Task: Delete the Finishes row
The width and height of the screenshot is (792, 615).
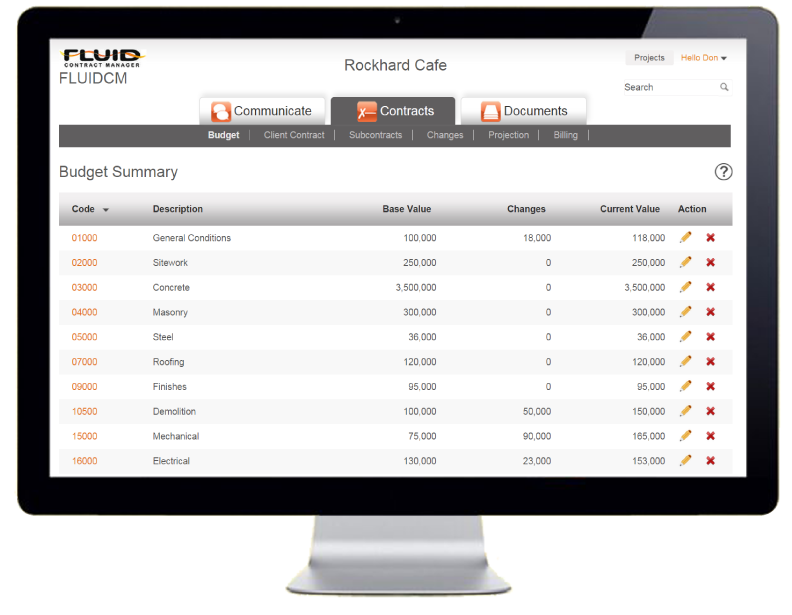Action: pyautogui.click(x=710, y=386)
